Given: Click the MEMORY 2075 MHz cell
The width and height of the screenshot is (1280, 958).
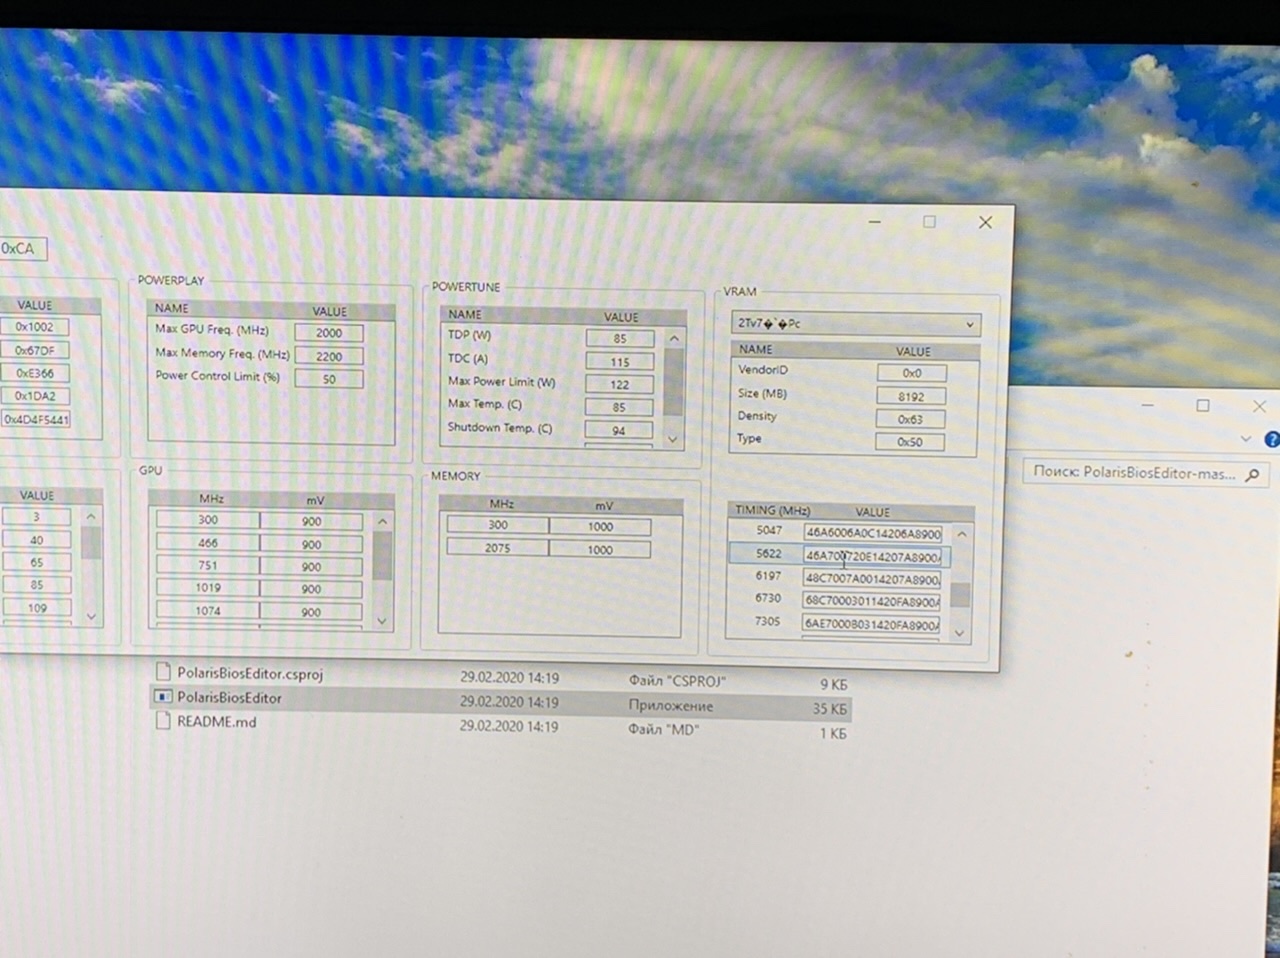Looking at the screenshot, I should [x=498, y=548].
